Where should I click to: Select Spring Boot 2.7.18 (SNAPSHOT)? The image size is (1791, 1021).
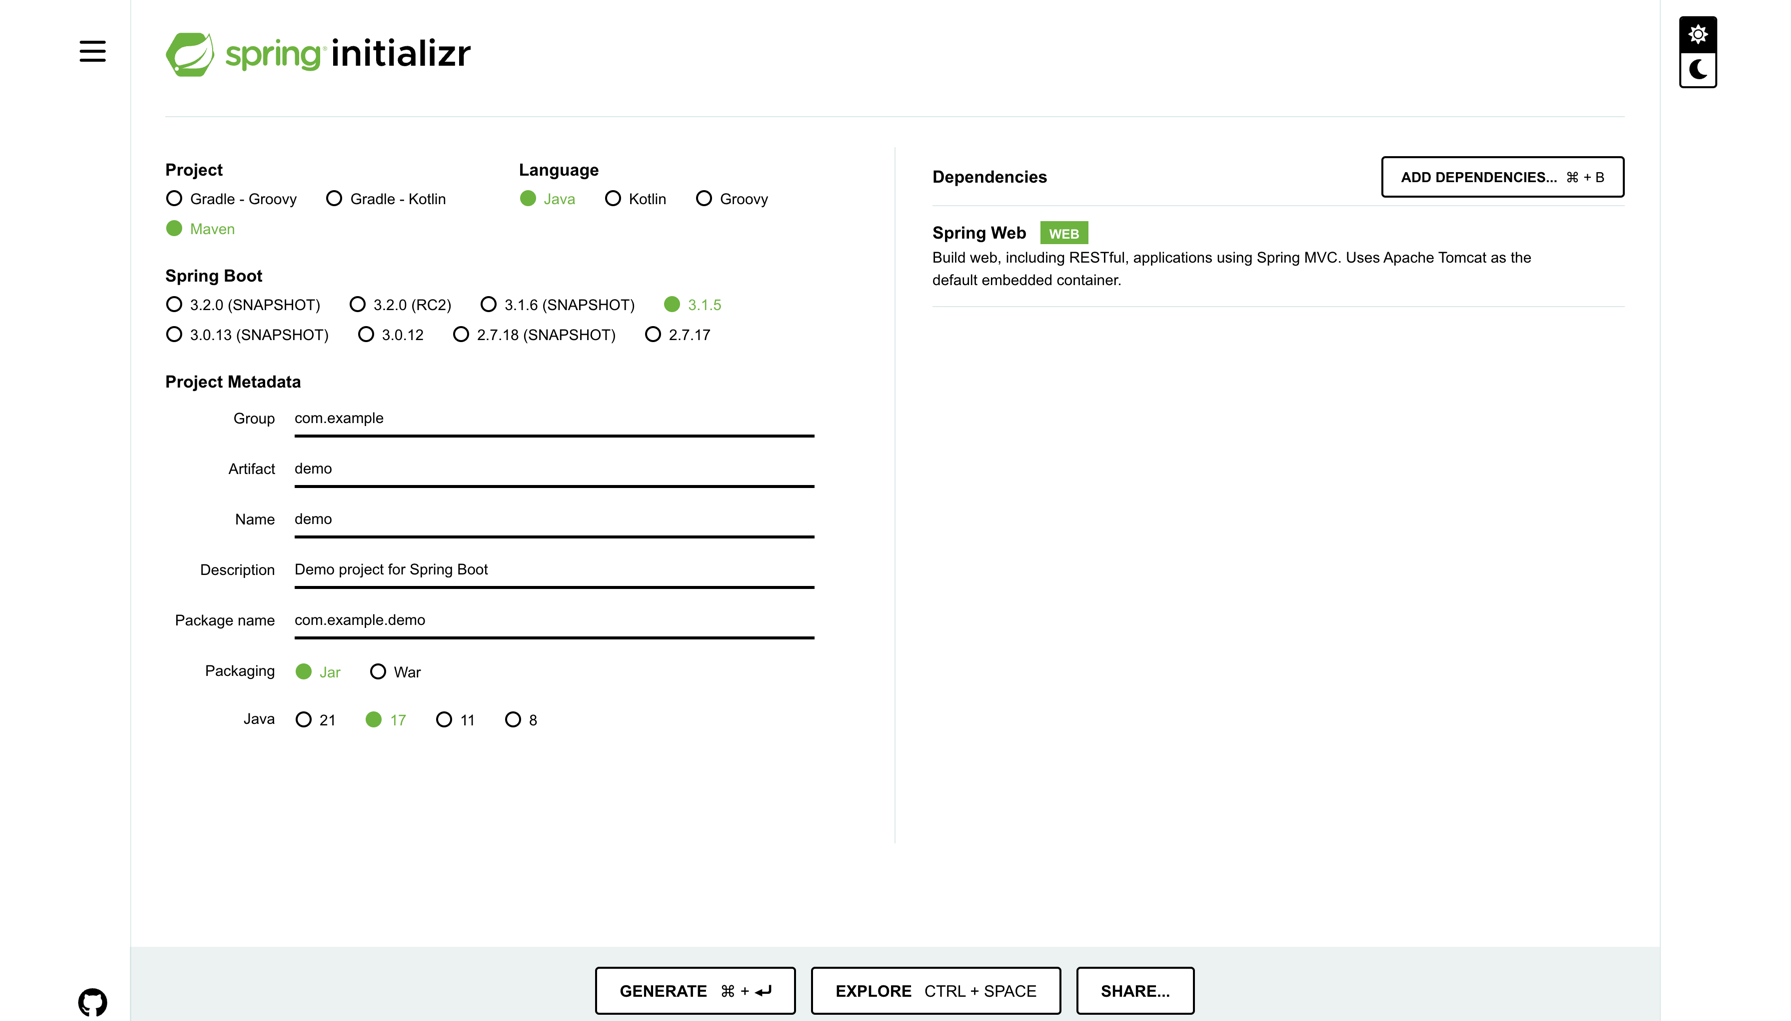pos(534,335)
